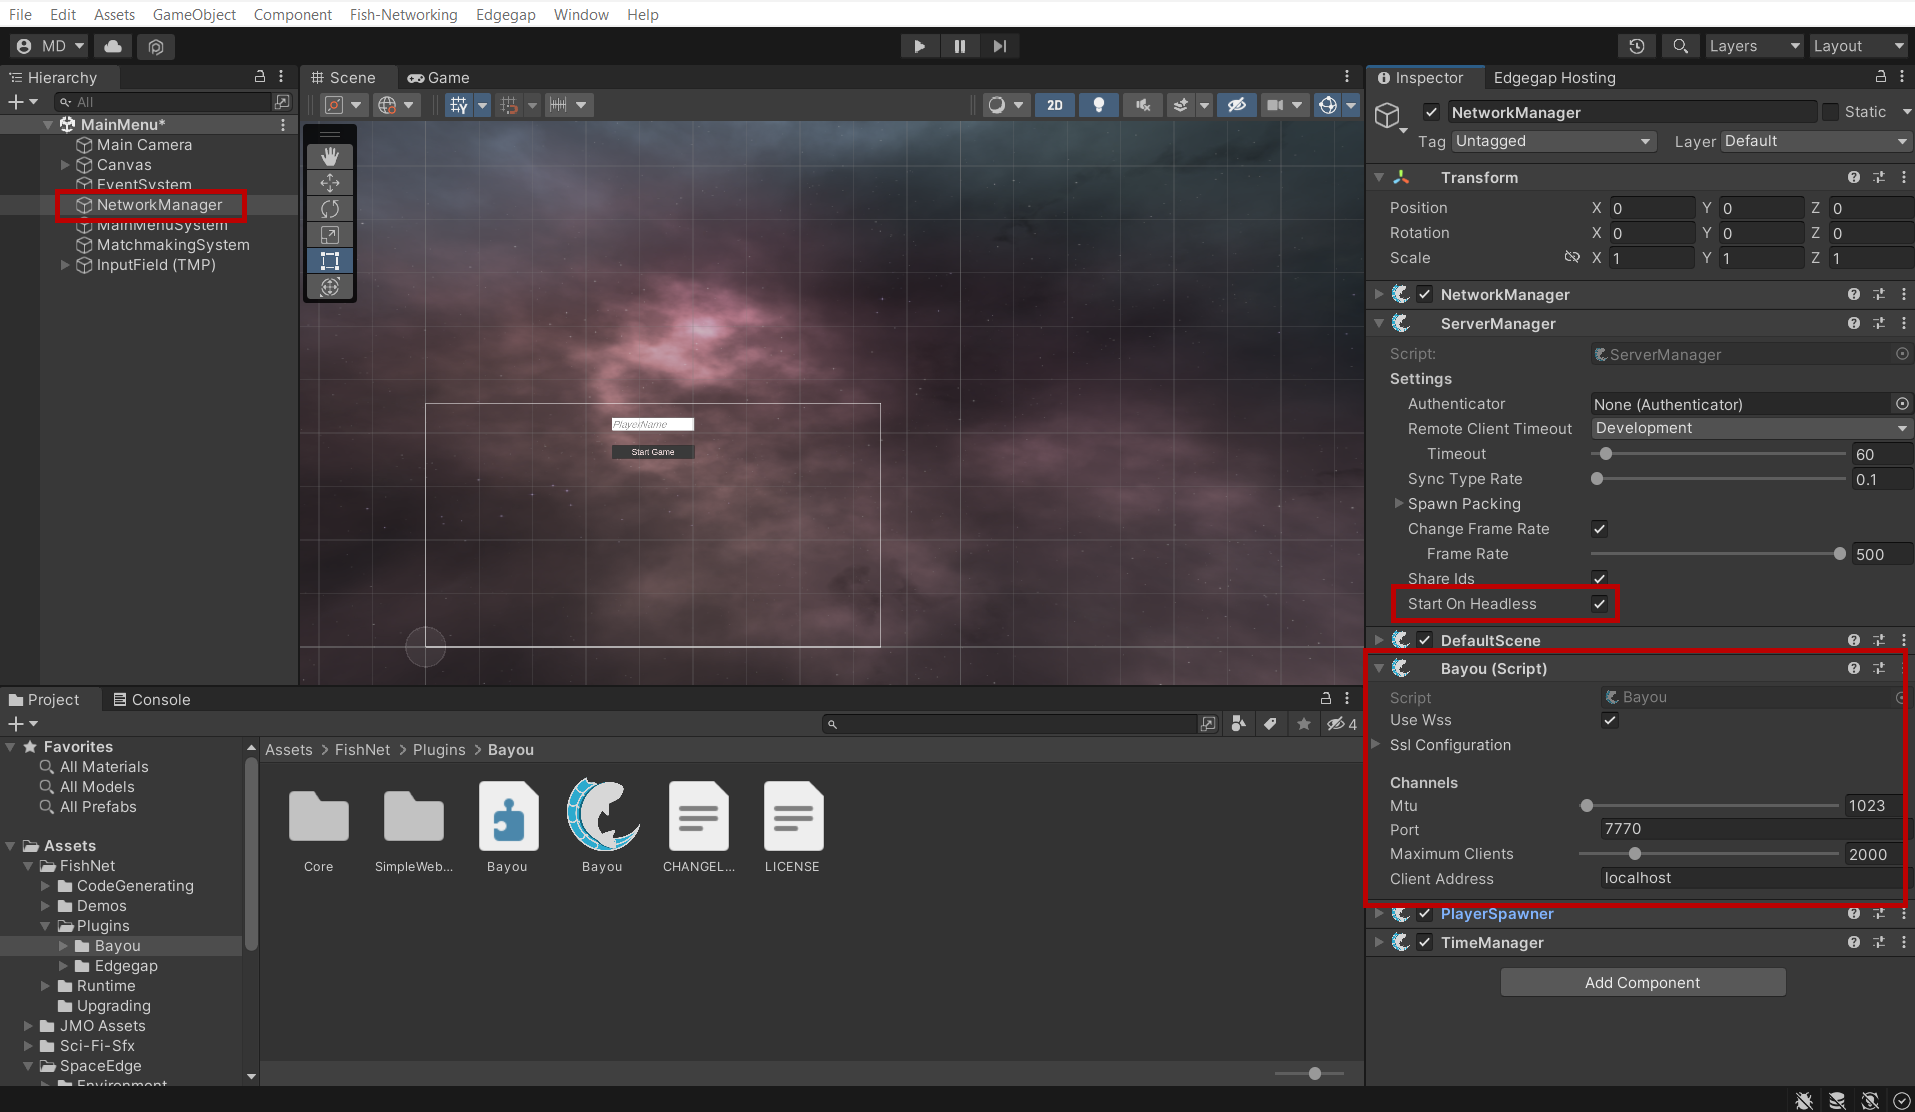Disable the Use Wss checkbox
This screenshot has height=1112, width=1915.
click(x=1609, y=720)
